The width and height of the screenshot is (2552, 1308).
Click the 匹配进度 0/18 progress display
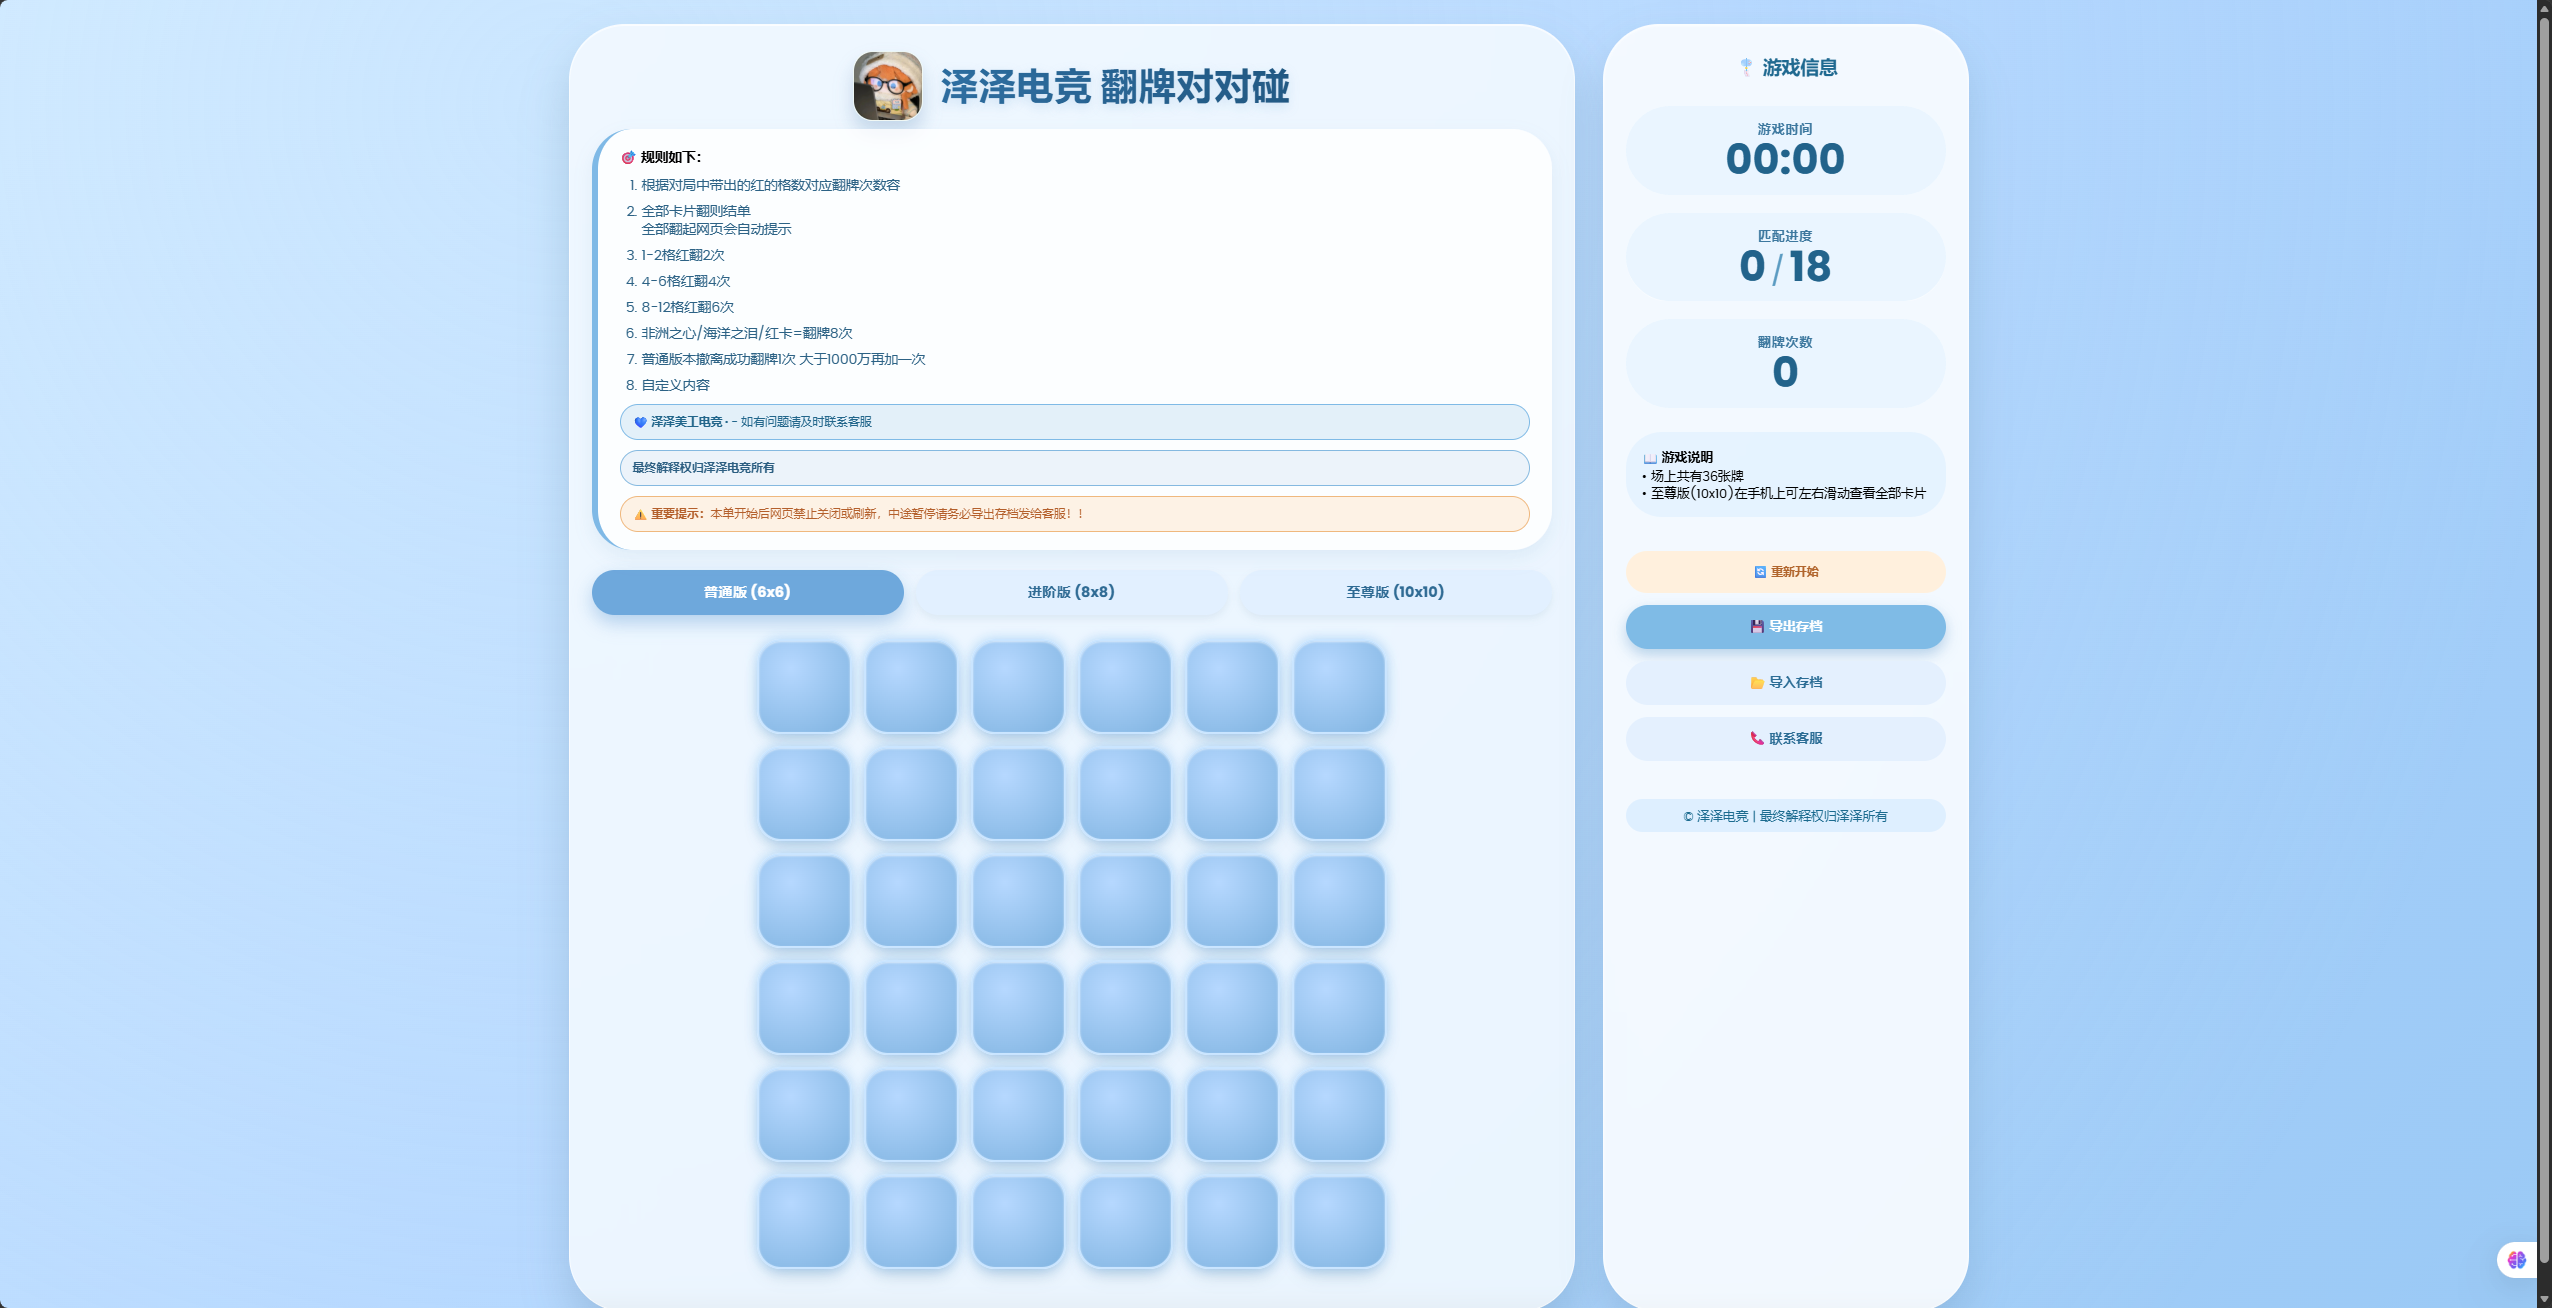(x=1785, y=257)
